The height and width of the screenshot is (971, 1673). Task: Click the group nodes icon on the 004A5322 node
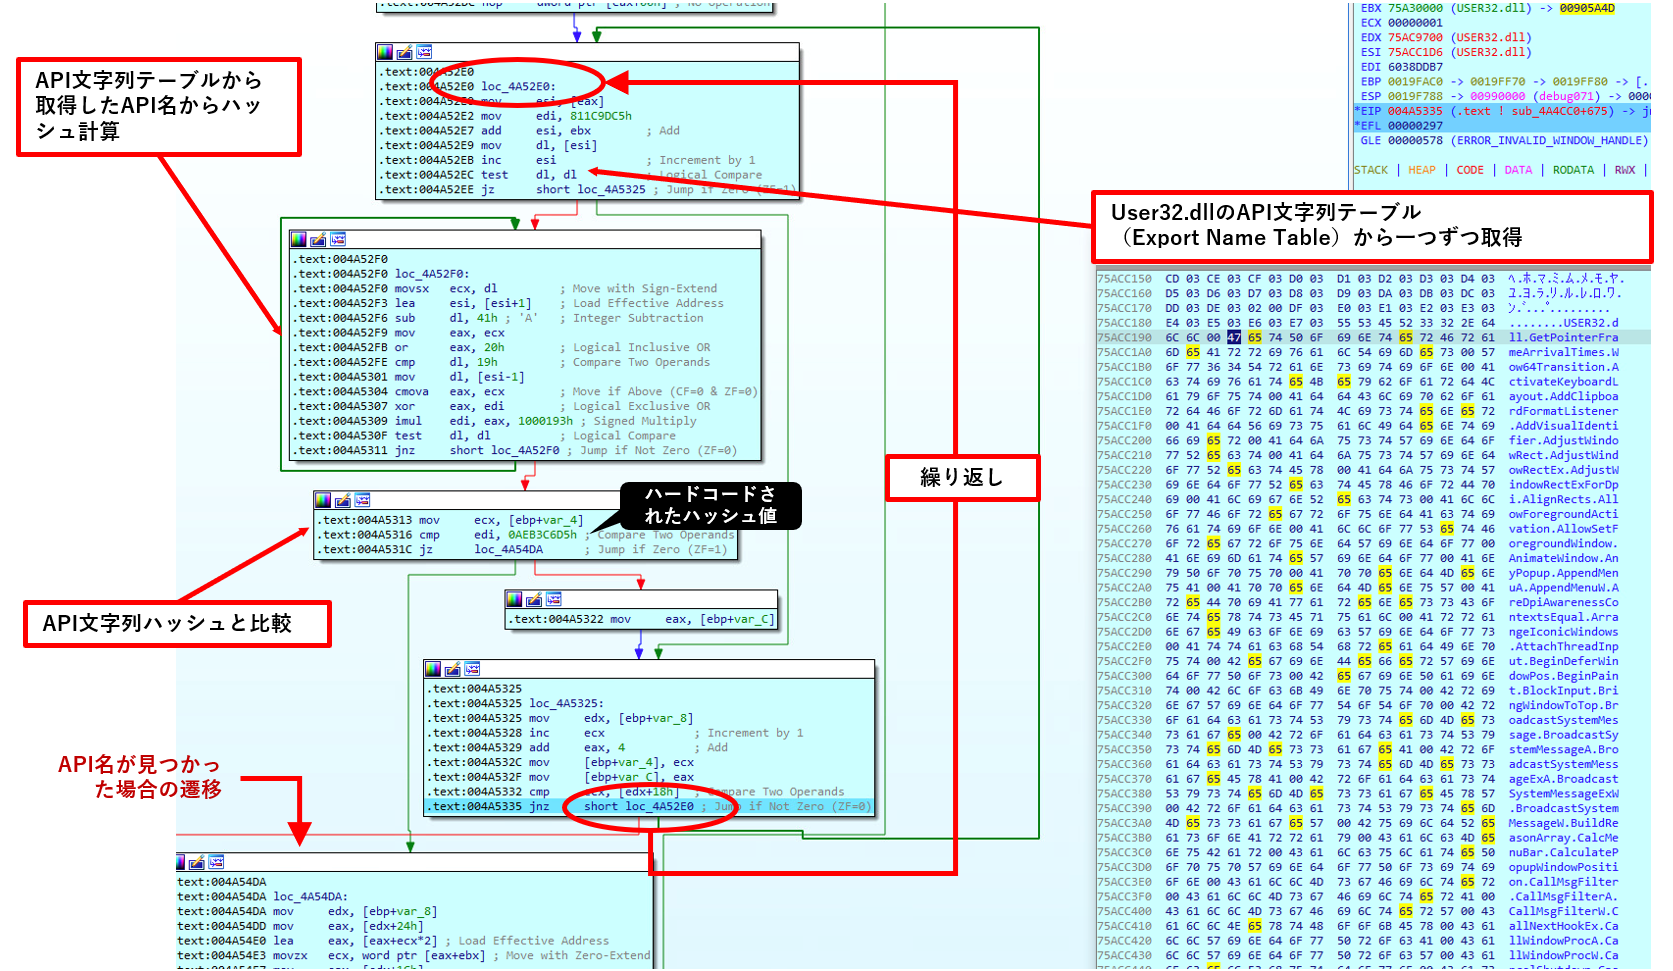(x=554, y=599)
